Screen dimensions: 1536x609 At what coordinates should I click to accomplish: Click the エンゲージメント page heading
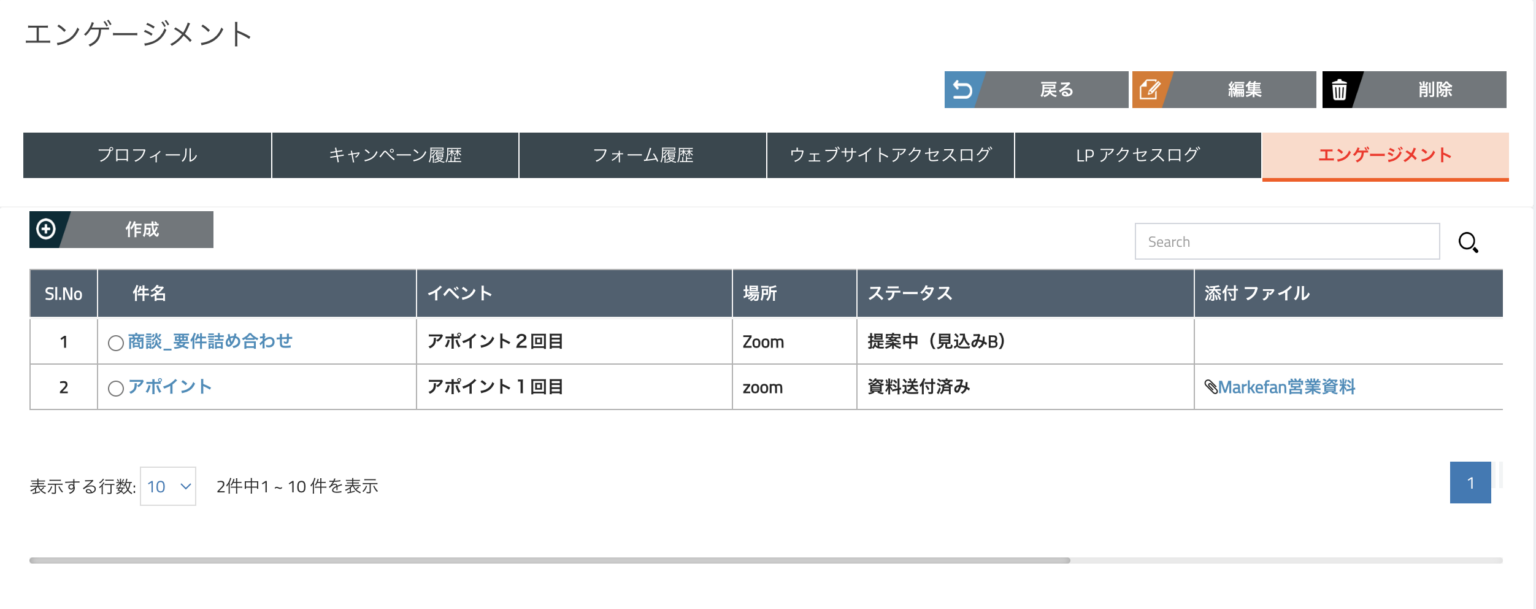point(138,33)
